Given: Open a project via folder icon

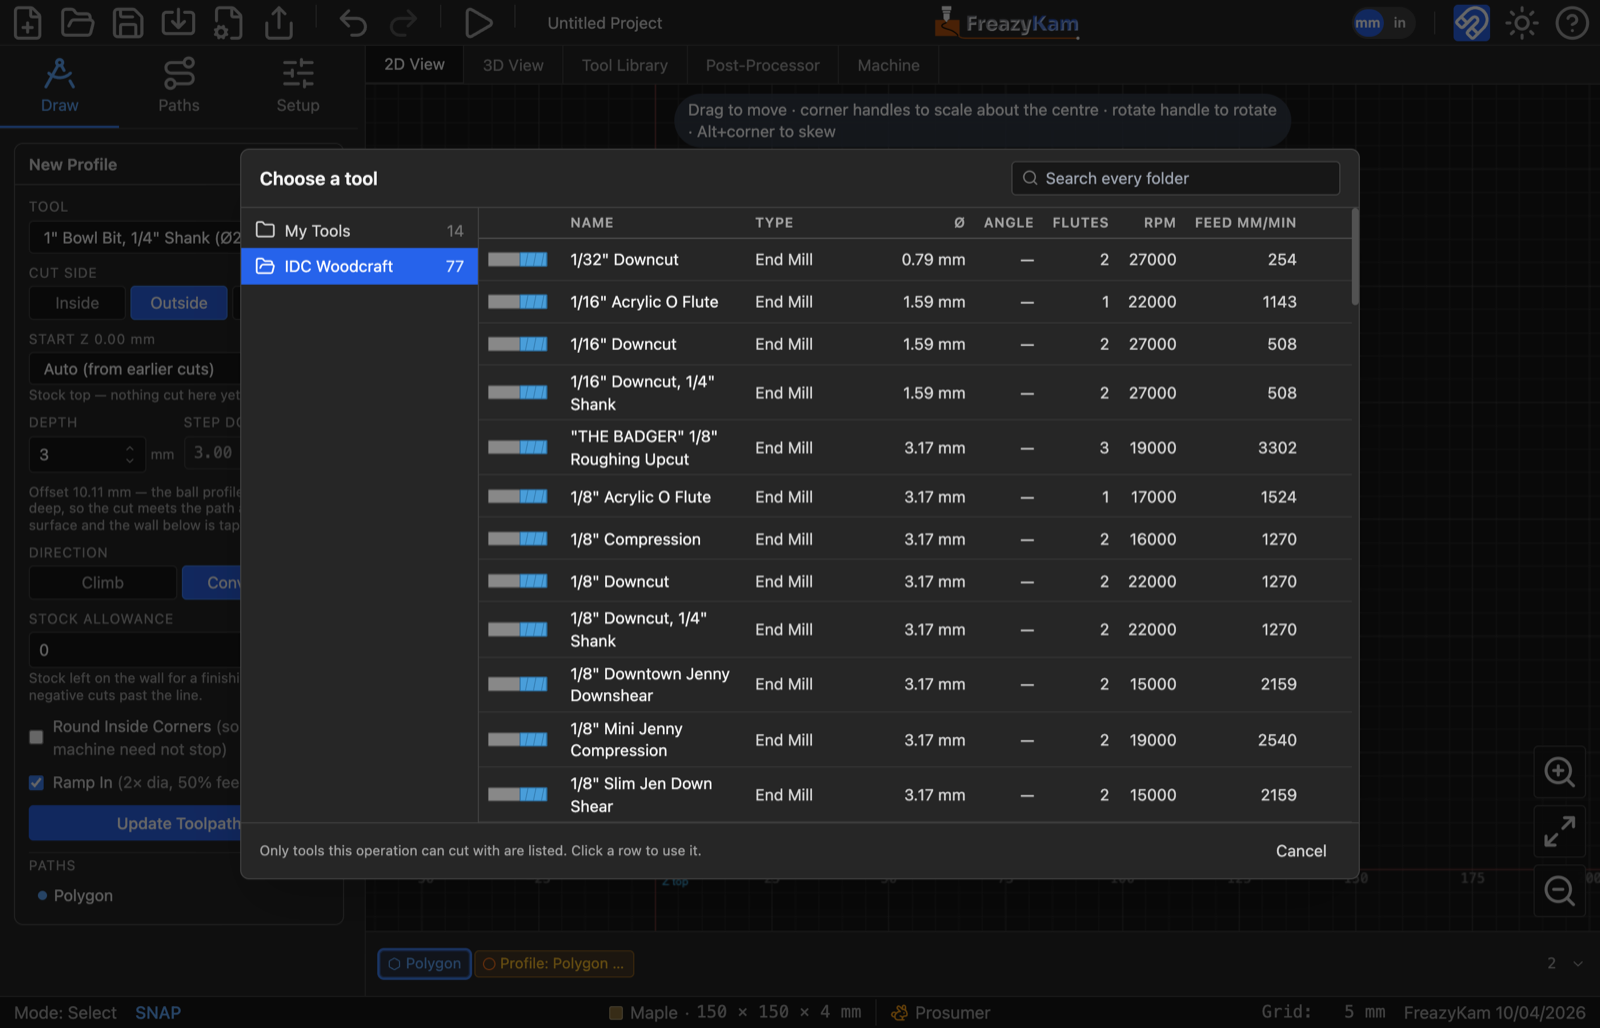Looking at the screenshot, I should [77, 23].
